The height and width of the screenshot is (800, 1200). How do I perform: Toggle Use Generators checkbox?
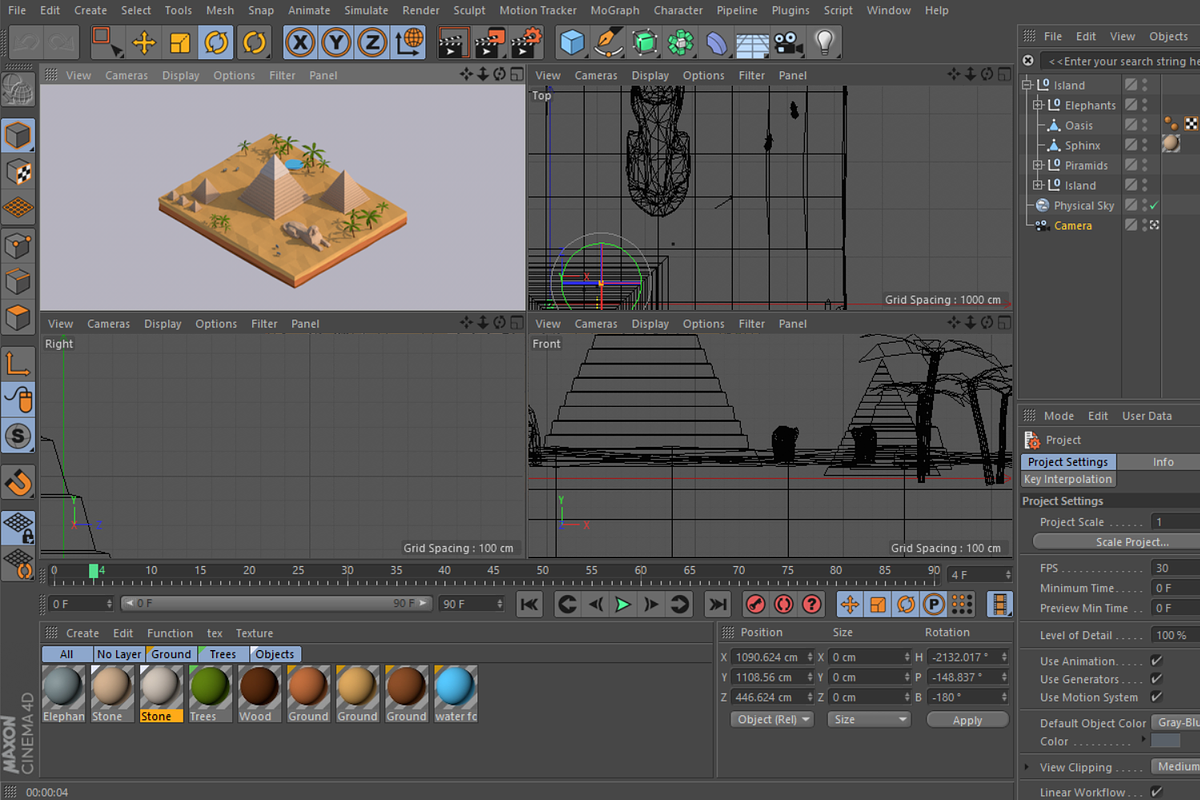click(x=1157, y=679)
